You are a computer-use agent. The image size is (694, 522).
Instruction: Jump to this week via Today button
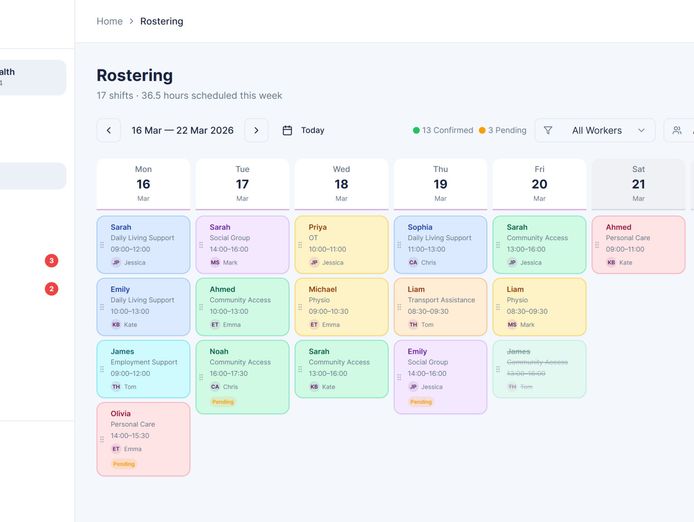pos(312,130)
